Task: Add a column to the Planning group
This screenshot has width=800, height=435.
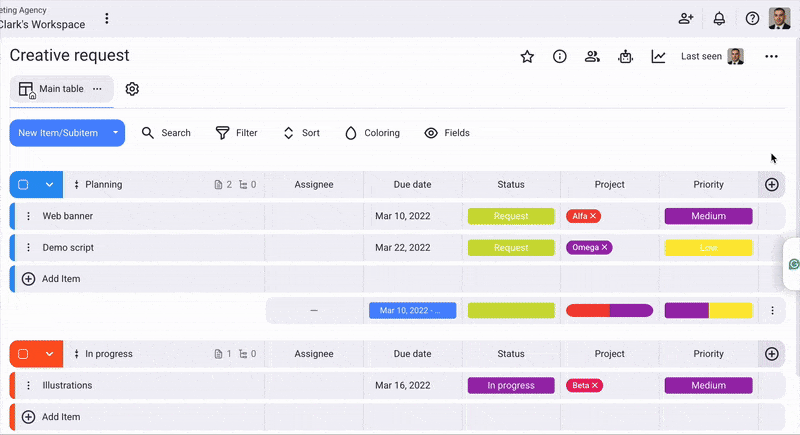Action: [x=771, y=185]
